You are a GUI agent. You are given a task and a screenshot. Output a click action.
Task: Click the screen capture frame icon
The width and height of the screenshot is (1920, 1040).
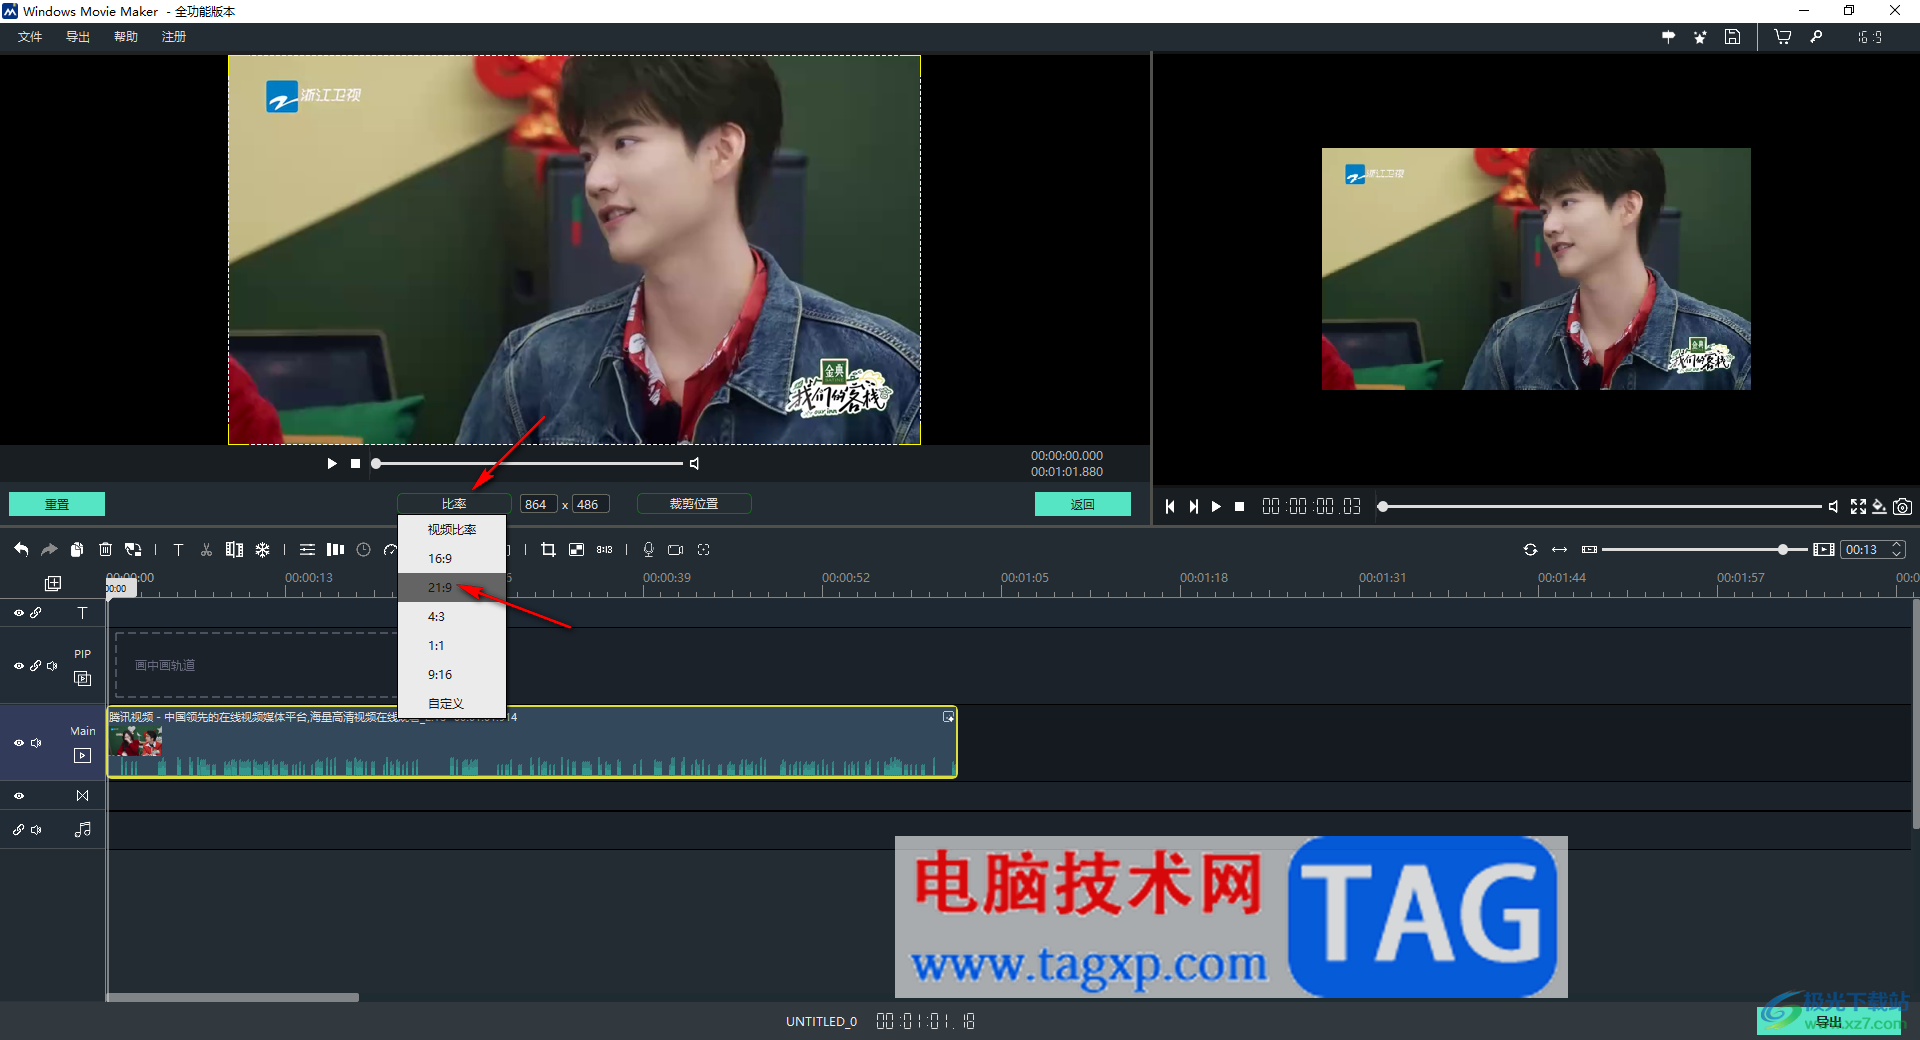click(704, 549)
